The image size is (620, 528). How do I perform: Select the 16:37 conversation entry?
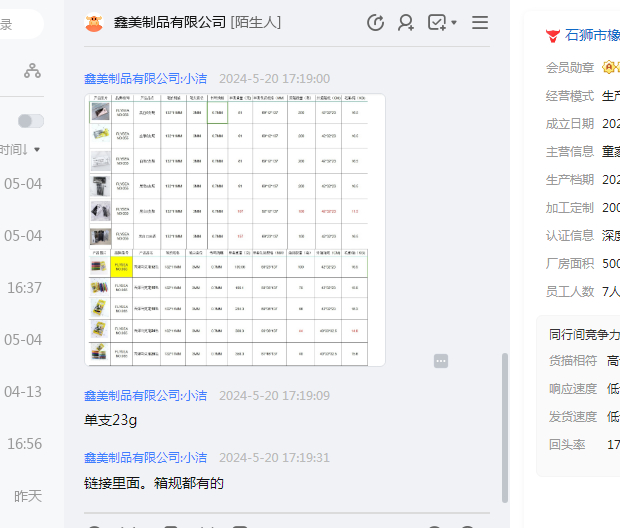pyautogui.click(x=24, y=288)
